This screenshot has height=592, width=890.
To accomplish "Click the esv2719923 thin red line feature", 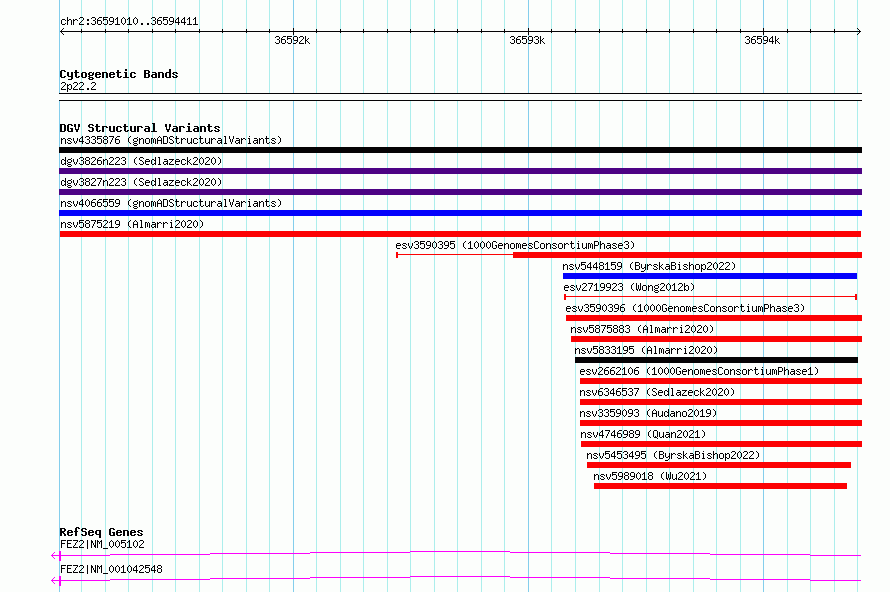I will pos(710,297).
